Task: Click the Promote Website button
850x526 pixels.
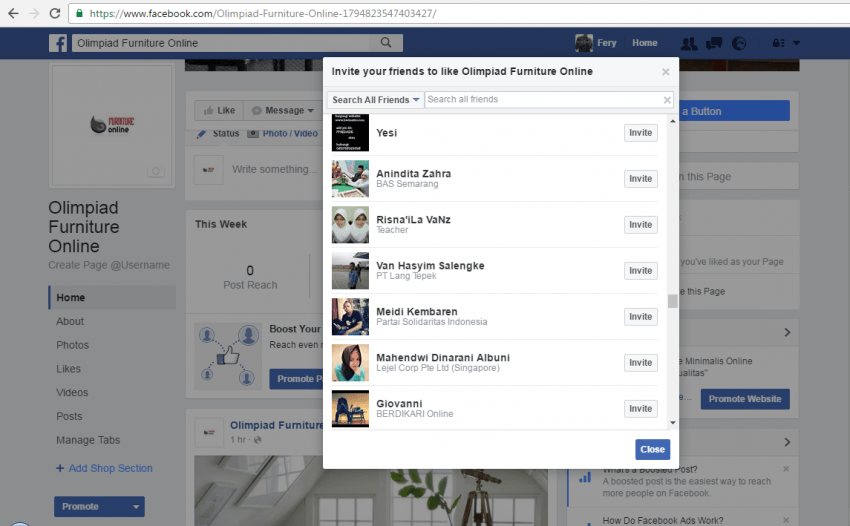Action: tap(745, 399)
